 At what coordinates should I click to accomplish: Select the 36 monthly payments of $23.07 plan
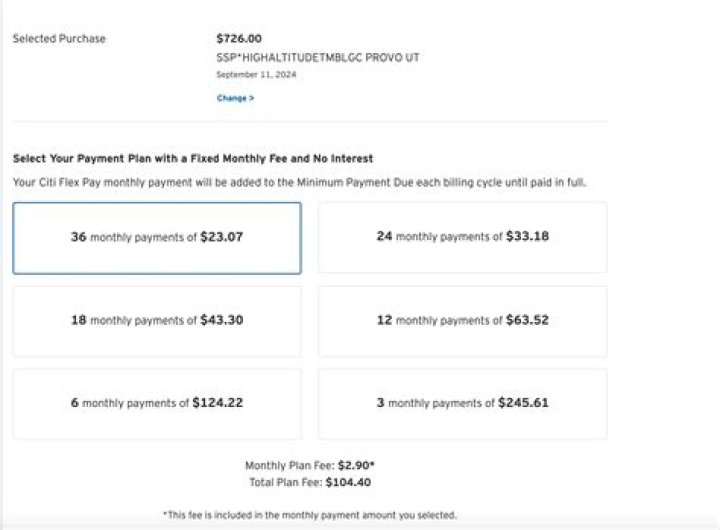tap(157, 238)
